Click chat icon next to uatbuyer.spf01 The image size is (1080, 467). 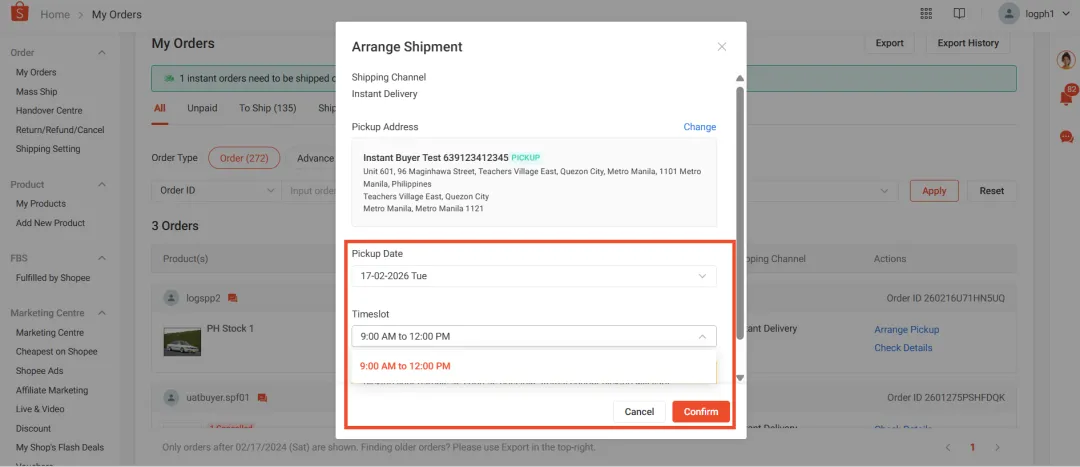pyautogui.click(x=262, y=397)
